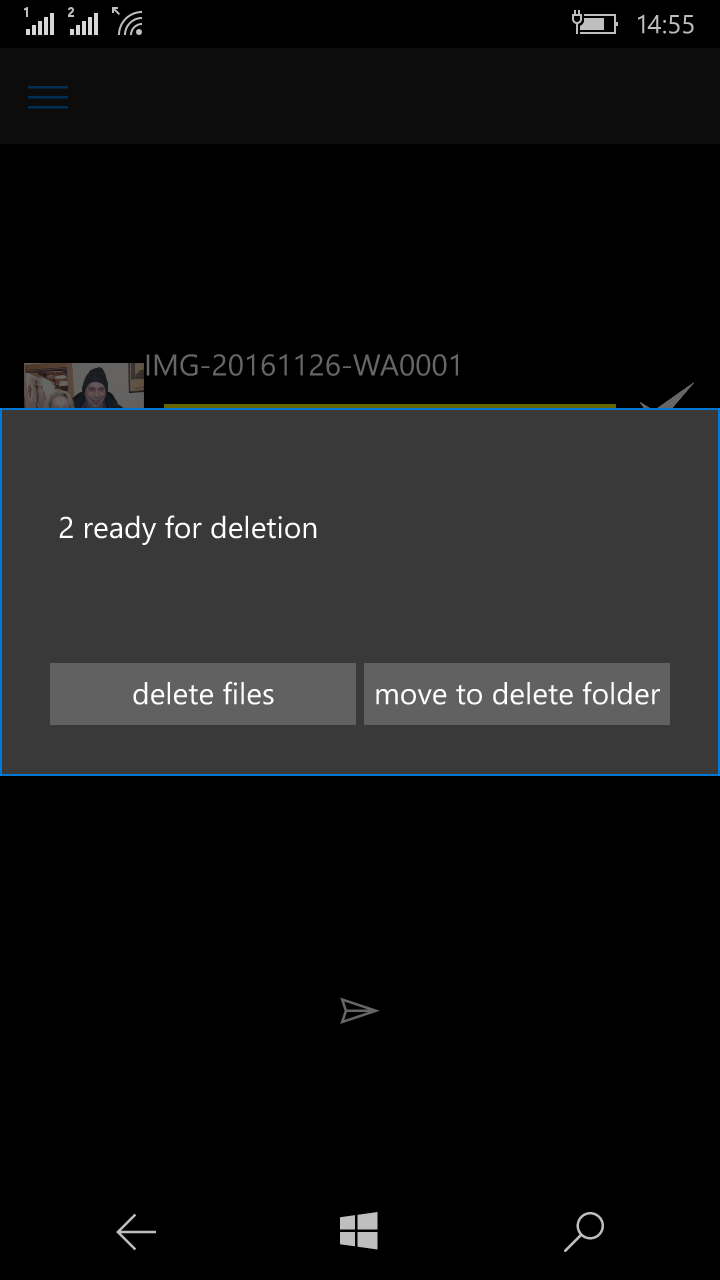Tap the 2 ready for deletion message

[x=188, y=528]
